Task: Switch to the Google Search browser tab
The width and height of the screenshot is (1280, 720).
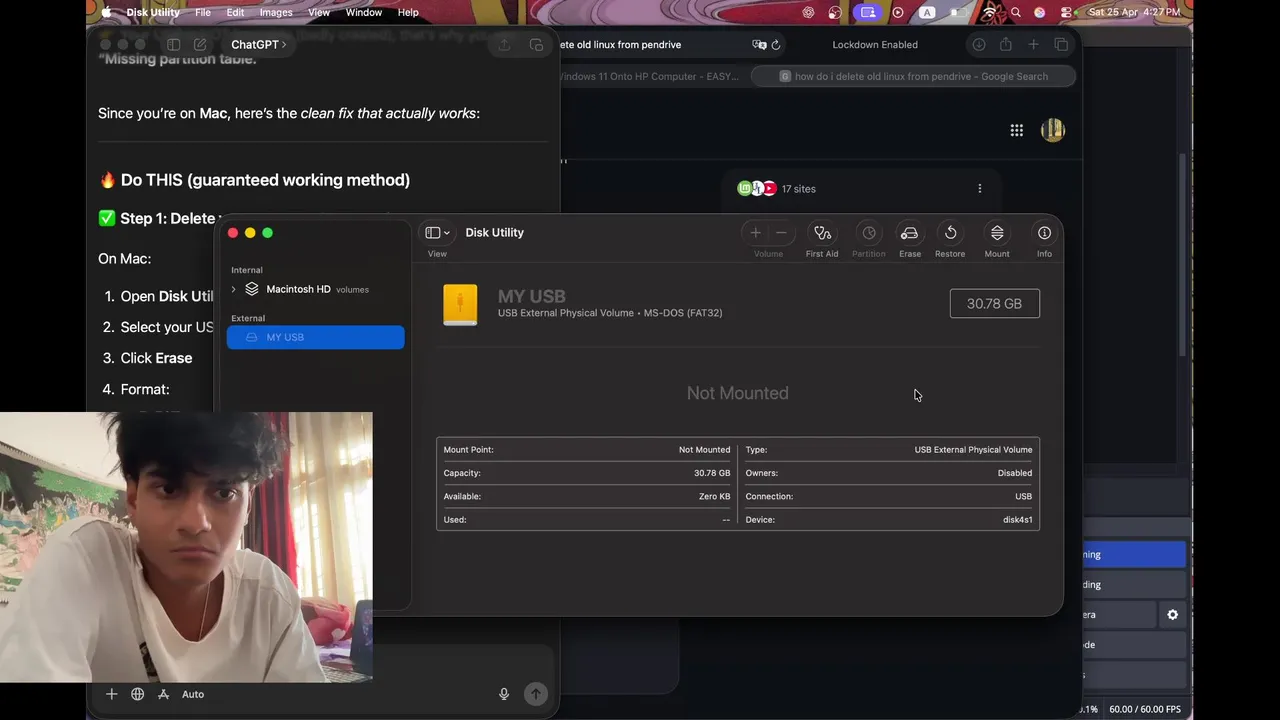Action: [914, 76]
